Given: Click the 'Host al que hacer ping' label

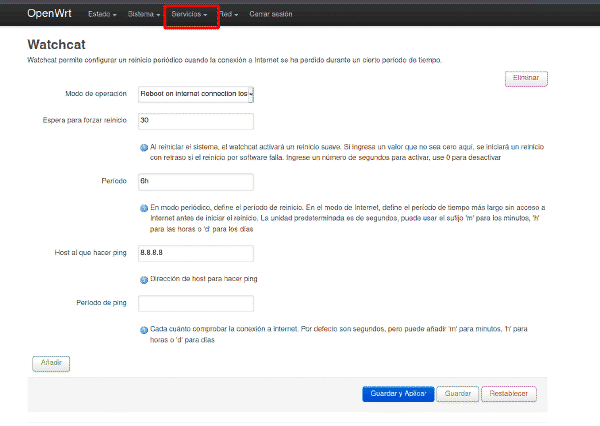Looking at the screenshot, I should [x=90, y=253].
